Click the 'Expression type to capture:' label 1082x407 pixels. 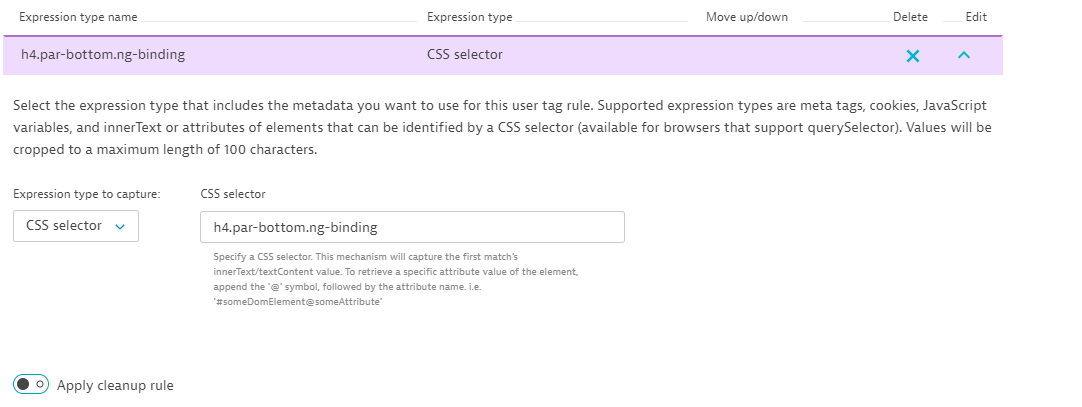[x=89, y=194]
